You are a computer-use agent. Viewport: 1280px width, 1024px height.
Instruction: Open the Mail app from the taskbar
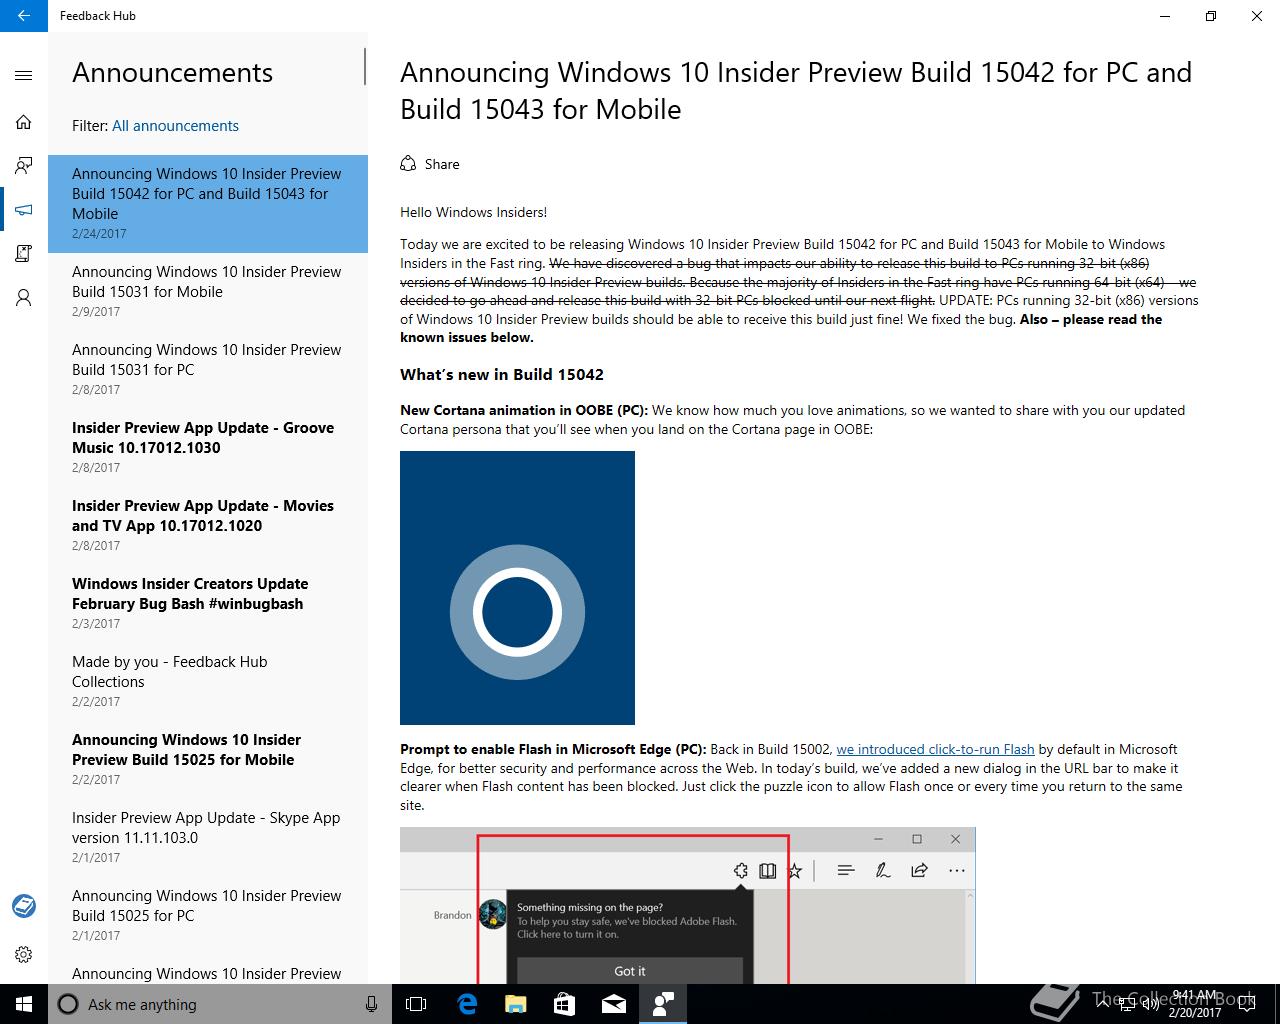coord(614,1004)
